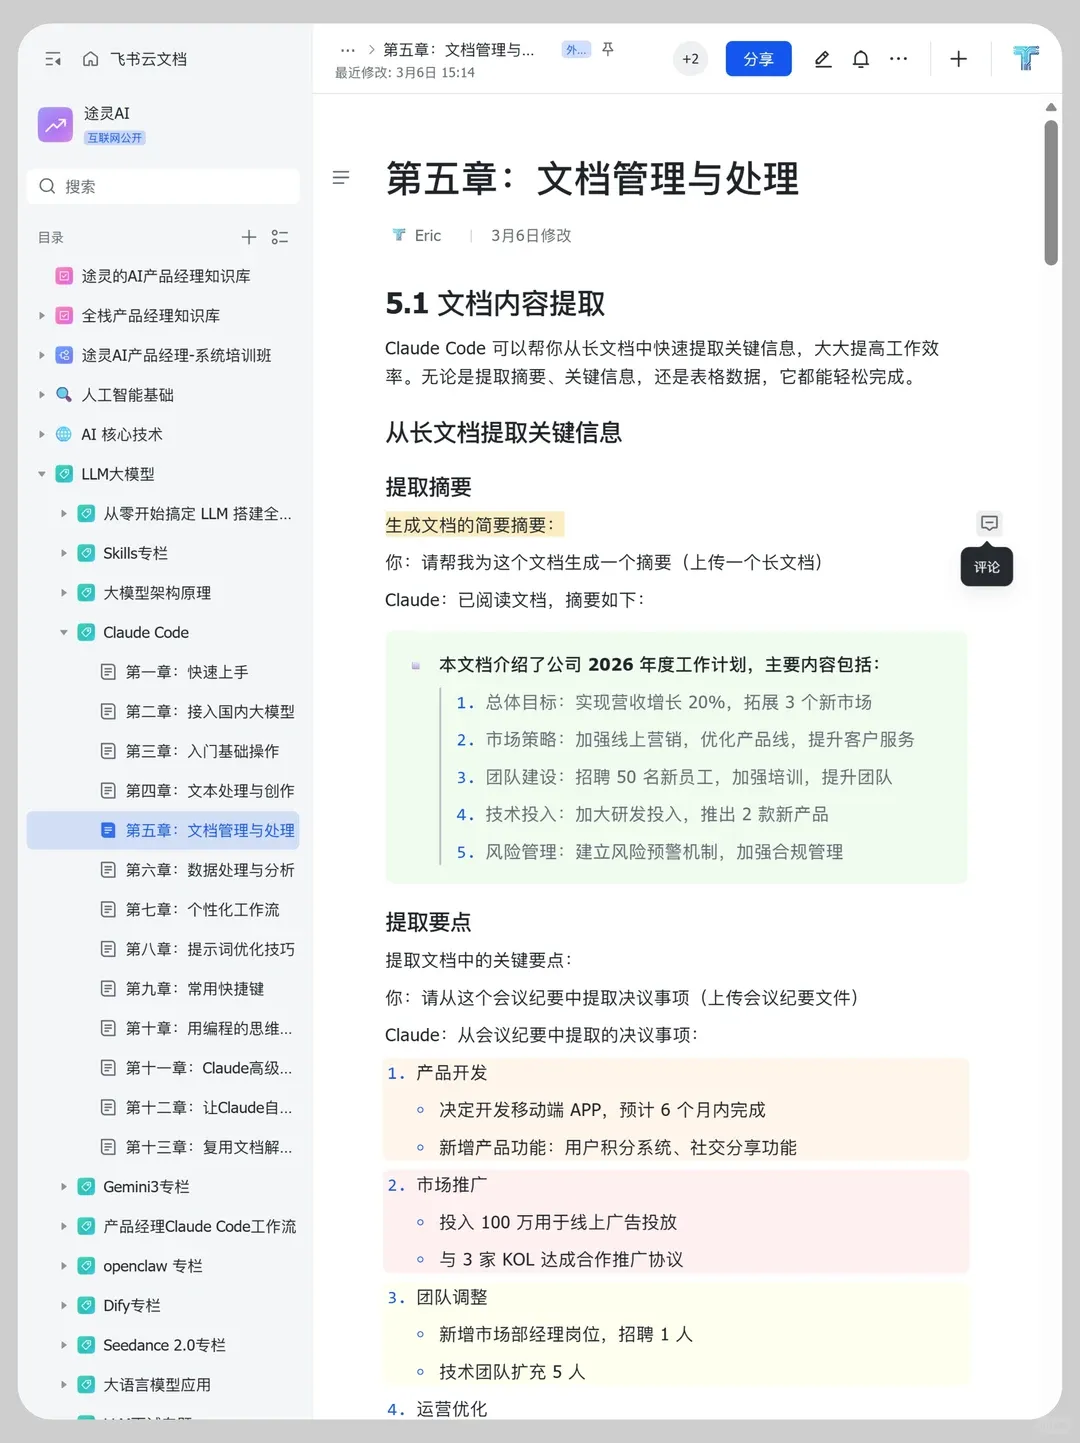Screen dimensions: 1080x1443
Task: Click the edit pencil icon in the top bar
Action: tap(823, 59)
